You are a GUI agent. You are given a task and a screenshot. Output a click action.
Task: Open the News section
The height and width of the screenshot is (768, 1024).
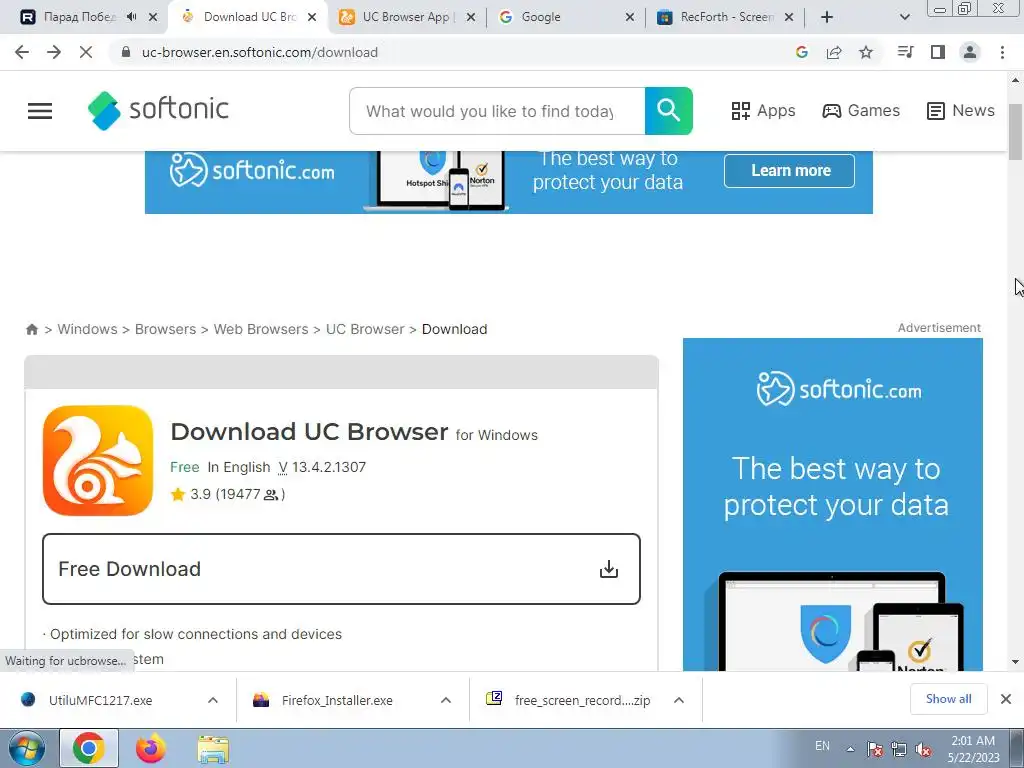pyautogui.click(x=961, y=110)
